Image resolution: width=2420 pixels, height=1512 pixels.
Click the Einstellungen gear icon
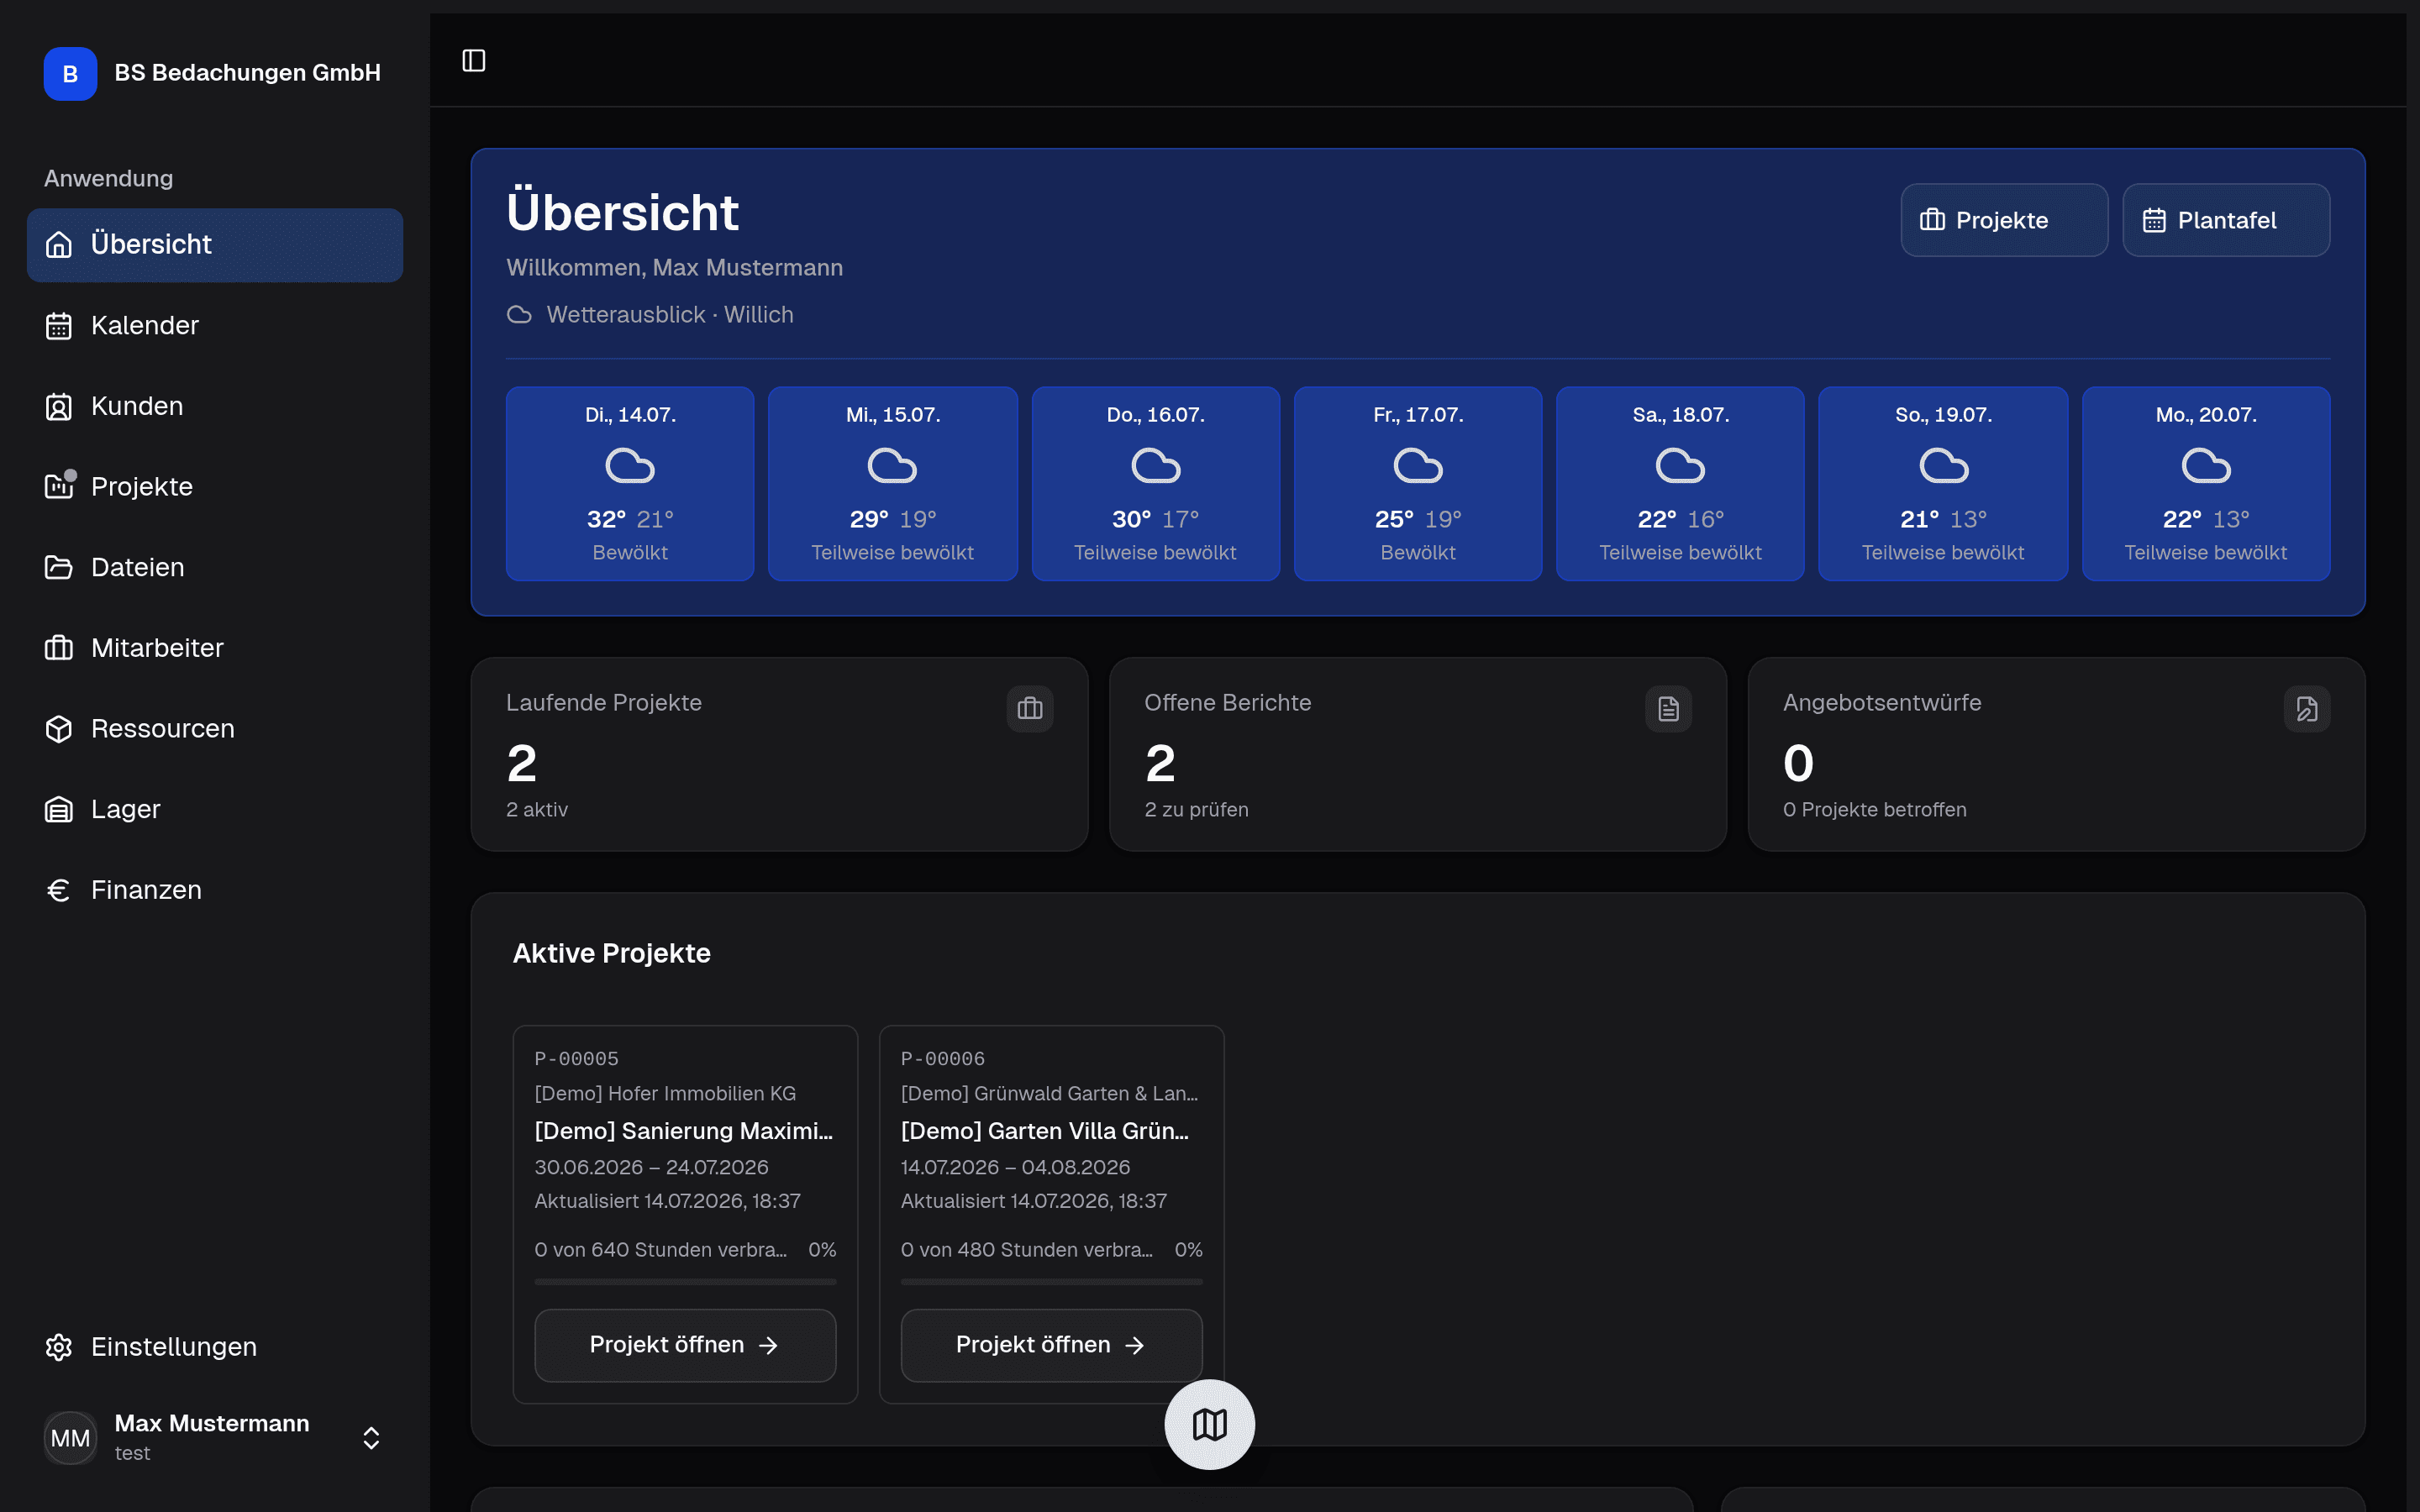coord(59,1347)
